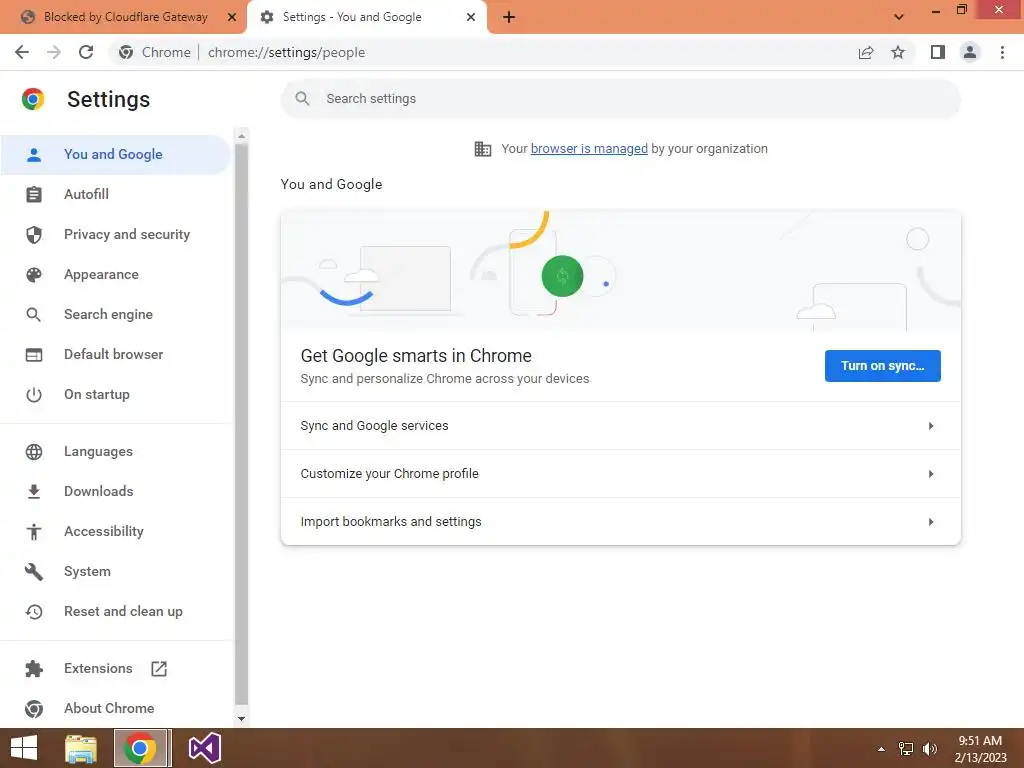1024x768 pixels.
Task: Click the external link icon beside Extensions
Action: (159, 669)
